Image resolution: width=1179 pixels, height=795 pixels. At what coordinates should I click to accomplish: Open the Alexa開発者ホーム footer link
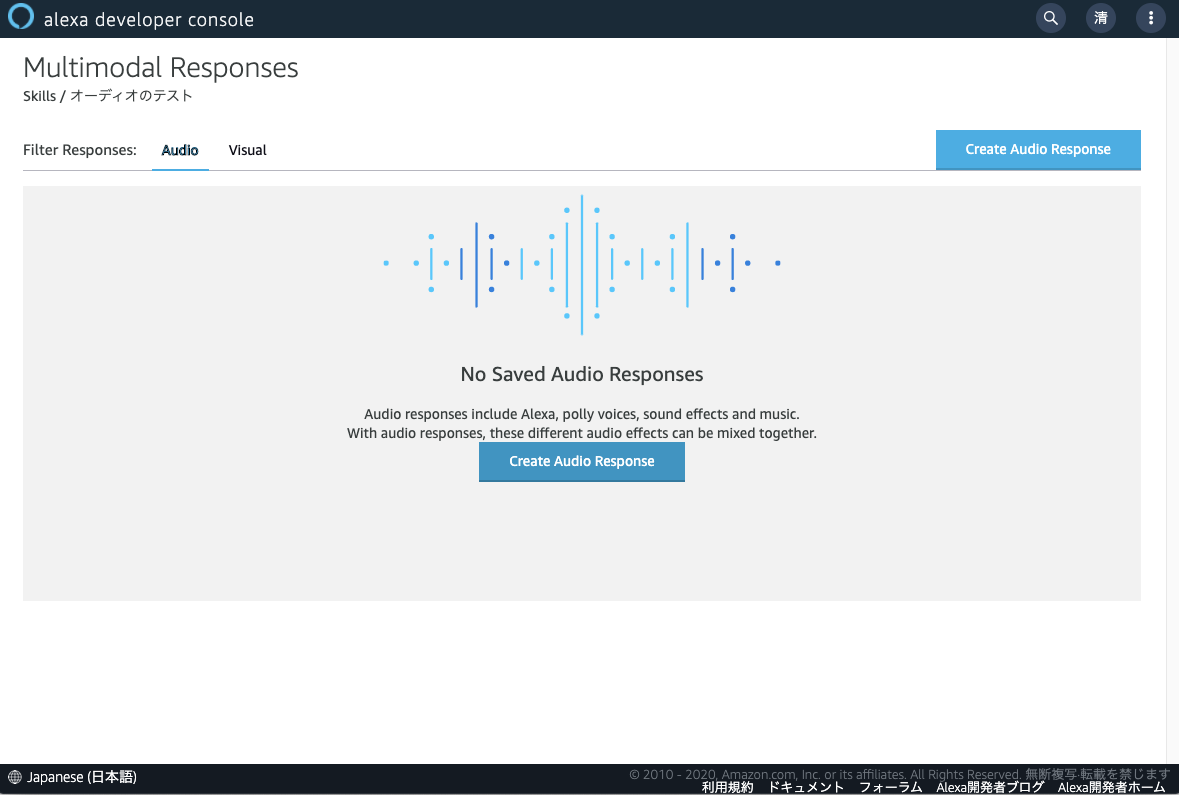tap(1111, 787)
